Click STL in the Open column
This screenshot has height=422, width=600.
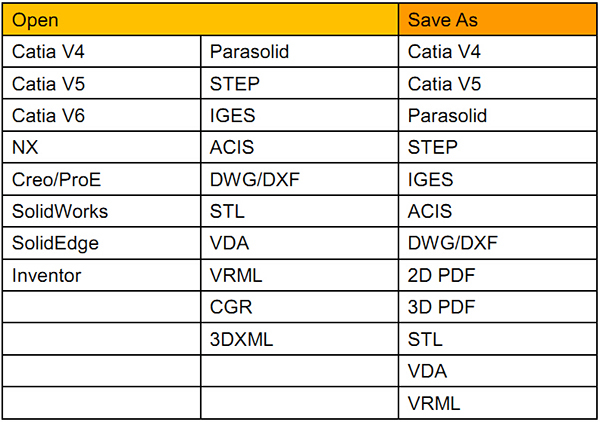(300, 211)
